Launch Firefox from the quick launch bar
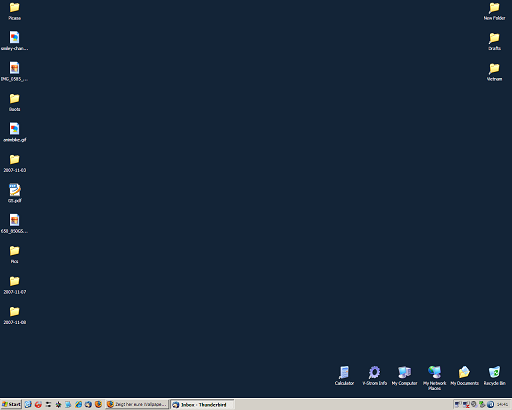512x410 pixels. pos(98,404)
